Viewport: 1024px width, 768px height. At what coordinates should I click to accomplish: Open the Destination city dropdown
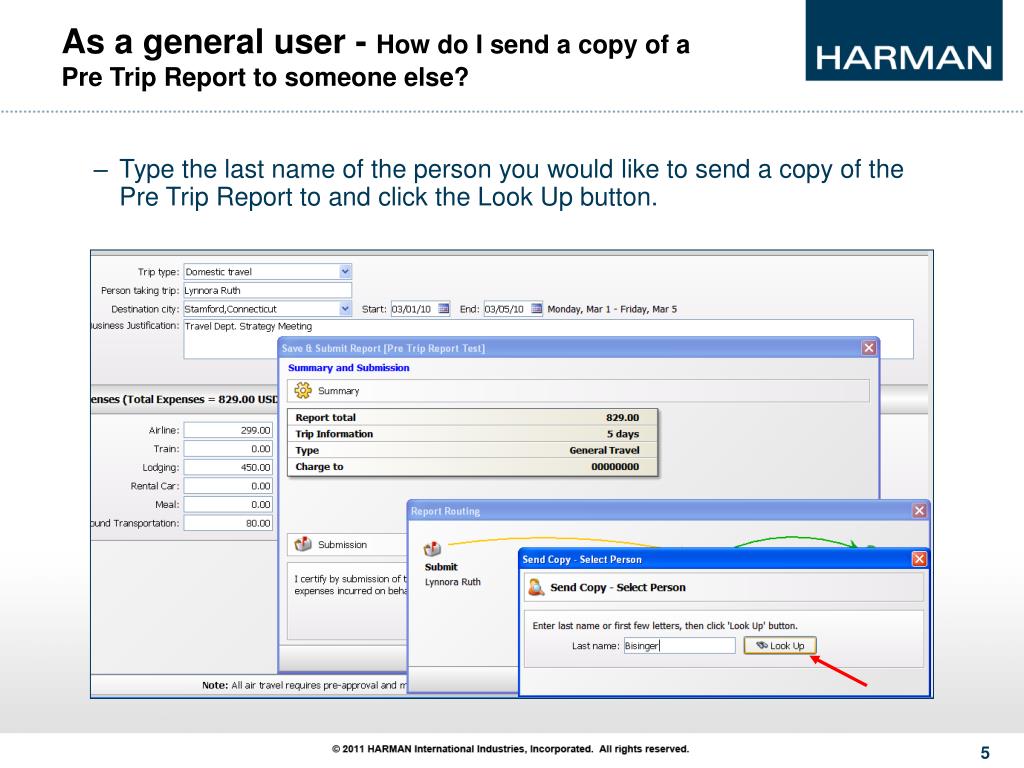345,309
